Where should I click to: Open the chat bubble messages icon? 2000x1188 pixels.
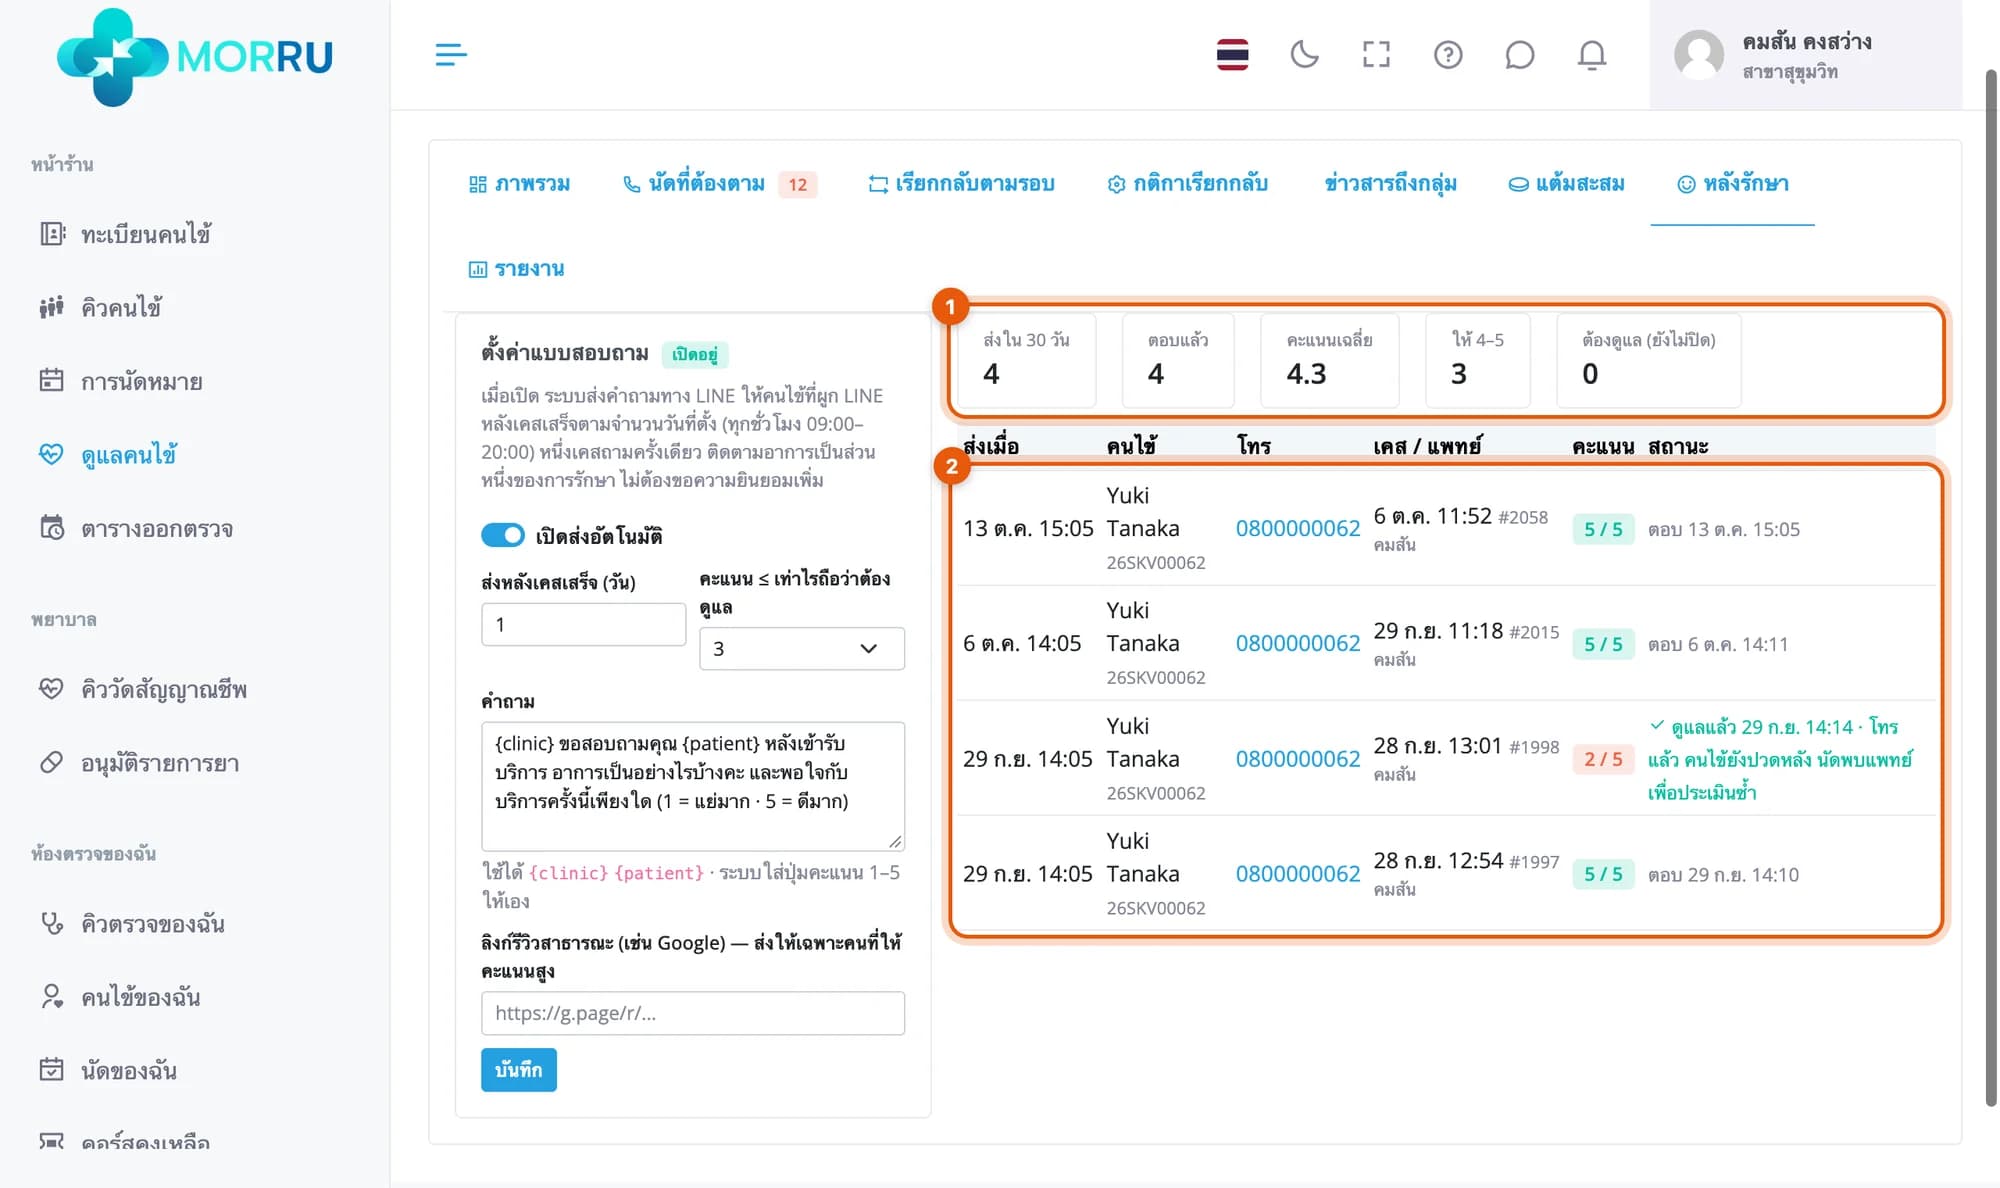[1519, 55]
